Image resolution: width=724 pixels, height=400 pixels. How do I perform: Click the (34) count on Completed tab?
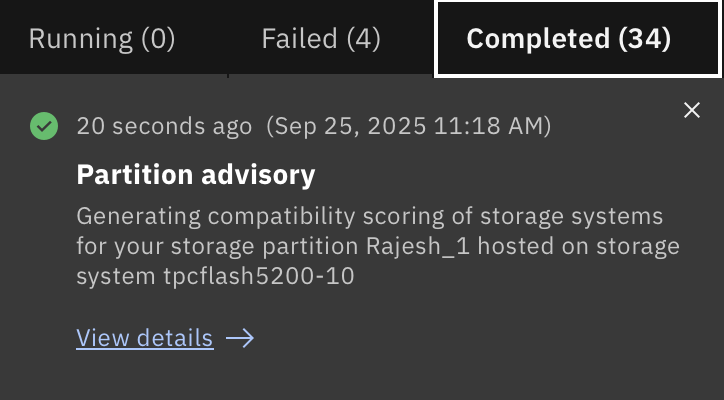644,39
